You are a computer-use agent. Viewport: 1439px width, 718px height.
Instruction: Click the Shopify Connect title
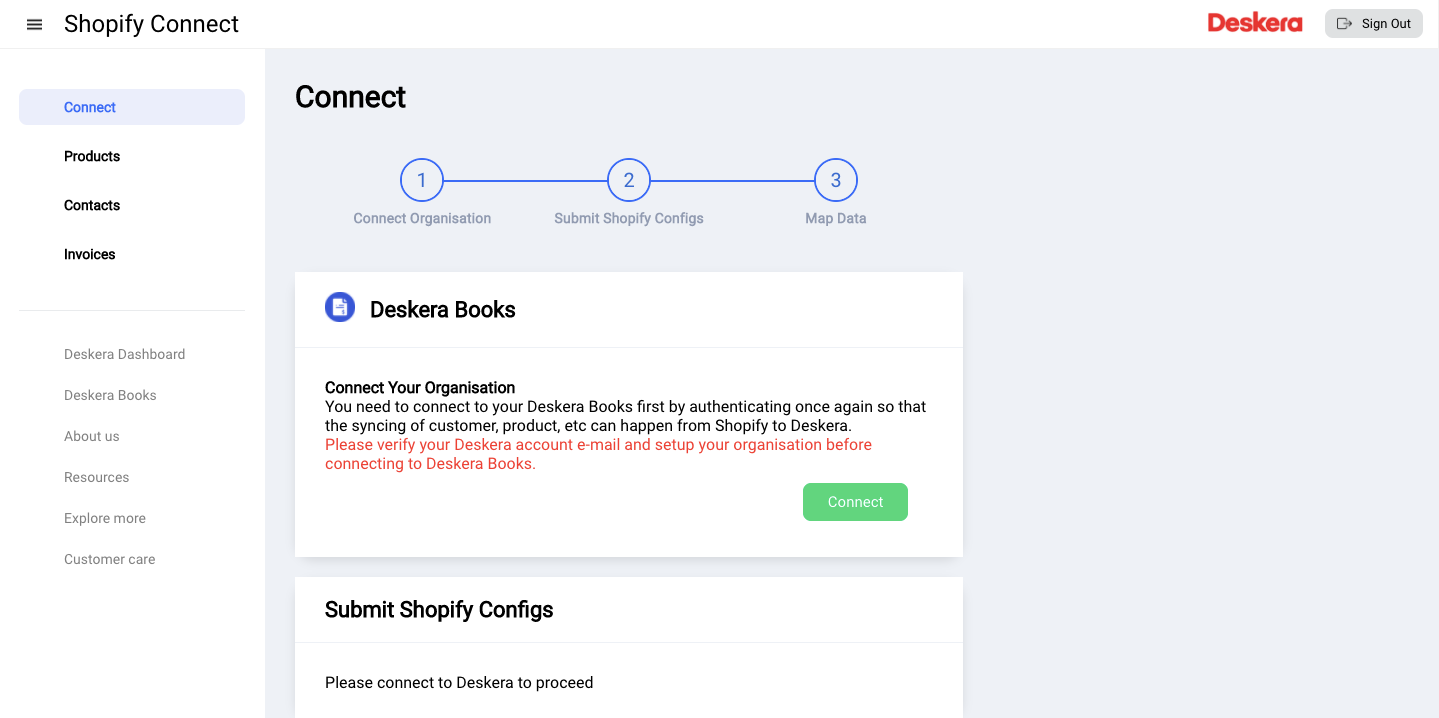click(x=151, y=24)
